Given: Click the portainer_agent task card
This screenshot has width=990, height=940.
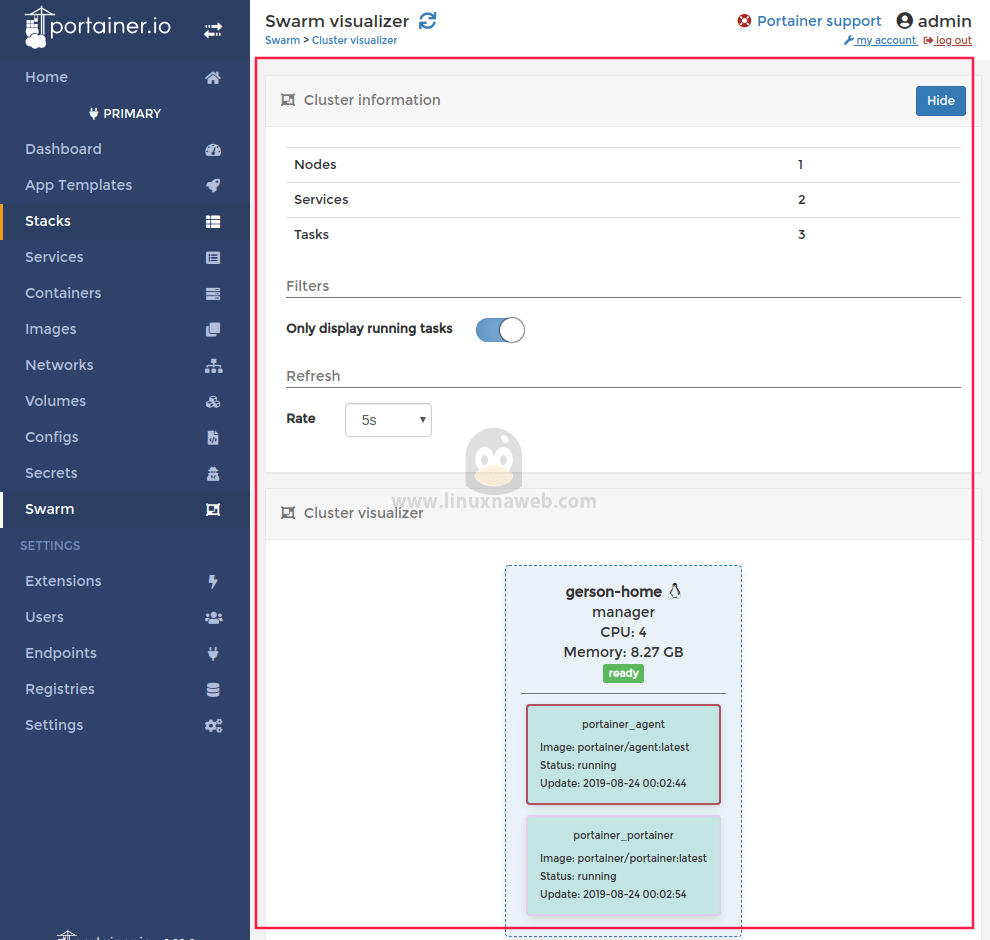Looking at the screenshot, I should pos(623,754).
